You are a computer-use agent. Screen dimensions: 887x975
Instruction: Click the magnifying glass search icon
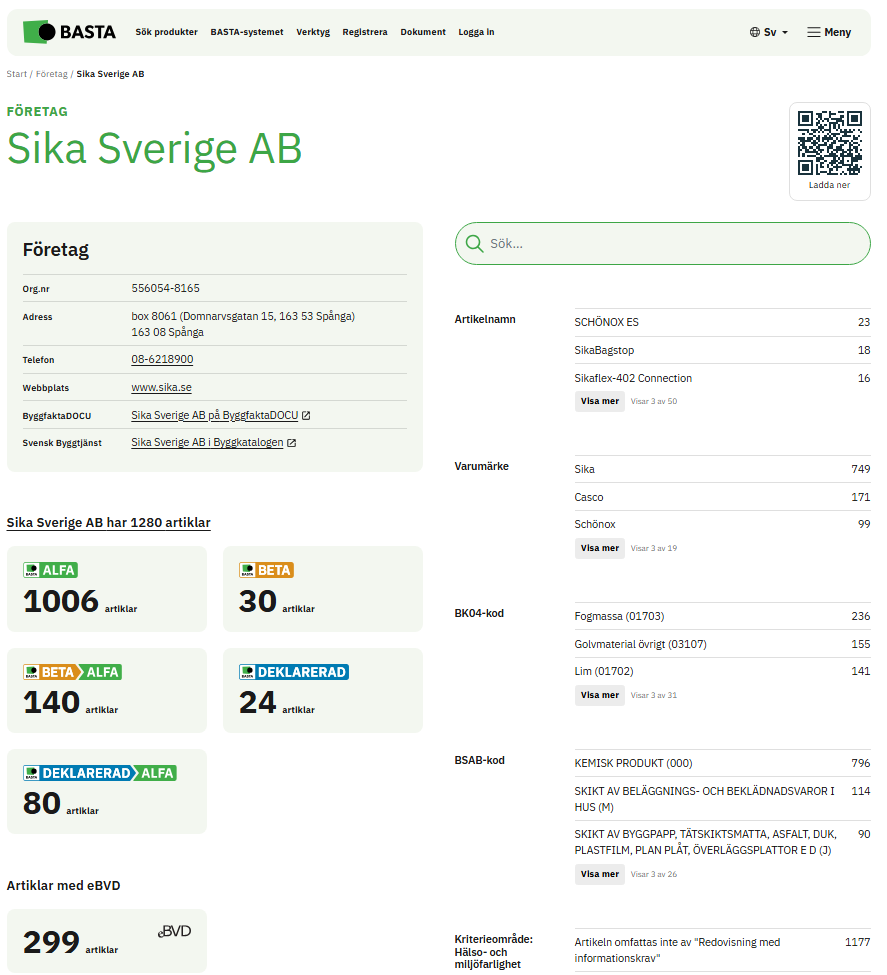(x=474, y=243)
